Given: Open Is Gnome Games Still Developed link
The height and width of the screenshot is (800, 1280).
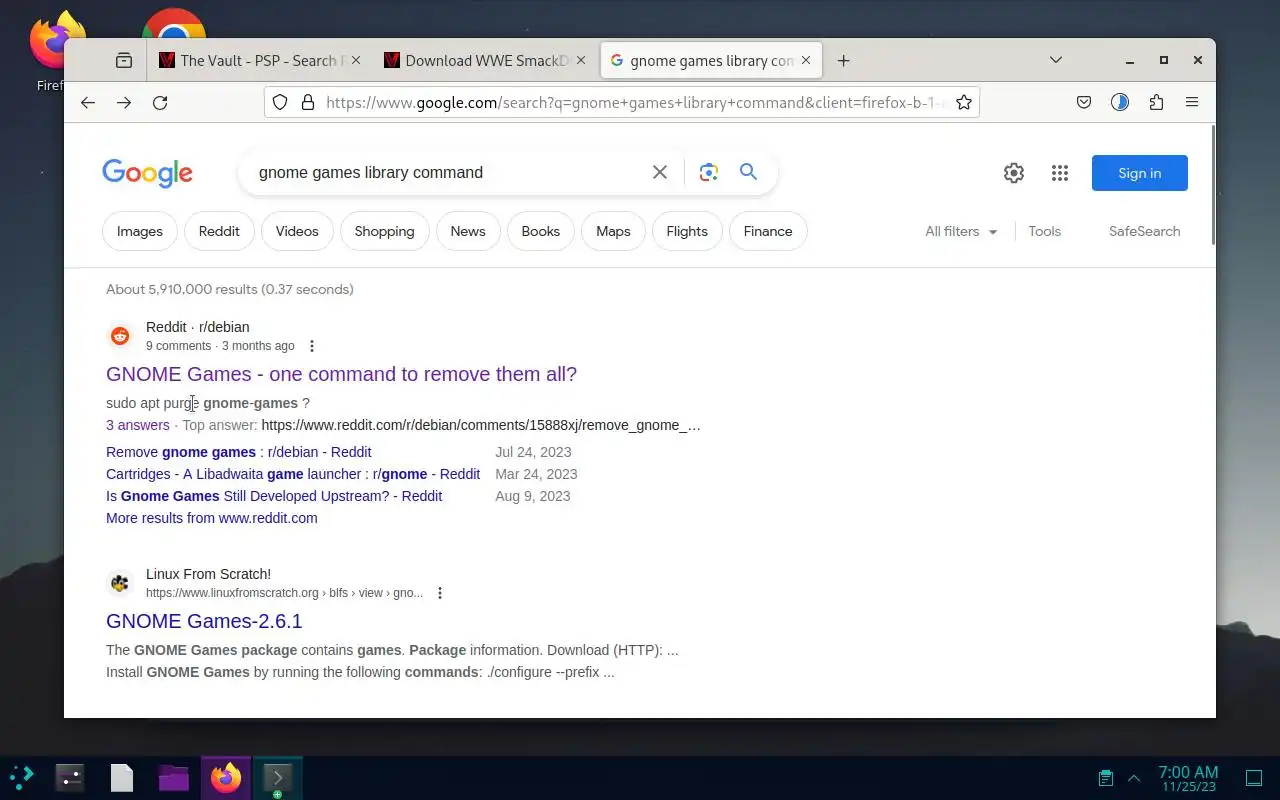Looking at the screenshot, I should [274, 496].
